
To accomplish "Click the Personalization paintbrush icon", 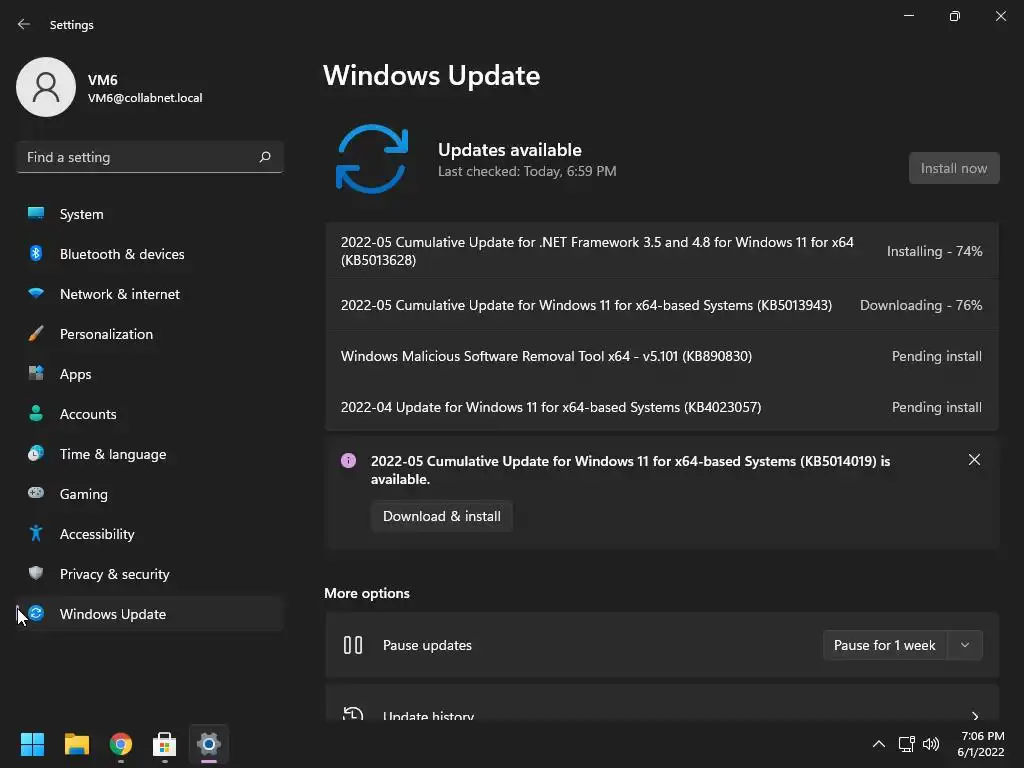I will click(x=36, y=333).
